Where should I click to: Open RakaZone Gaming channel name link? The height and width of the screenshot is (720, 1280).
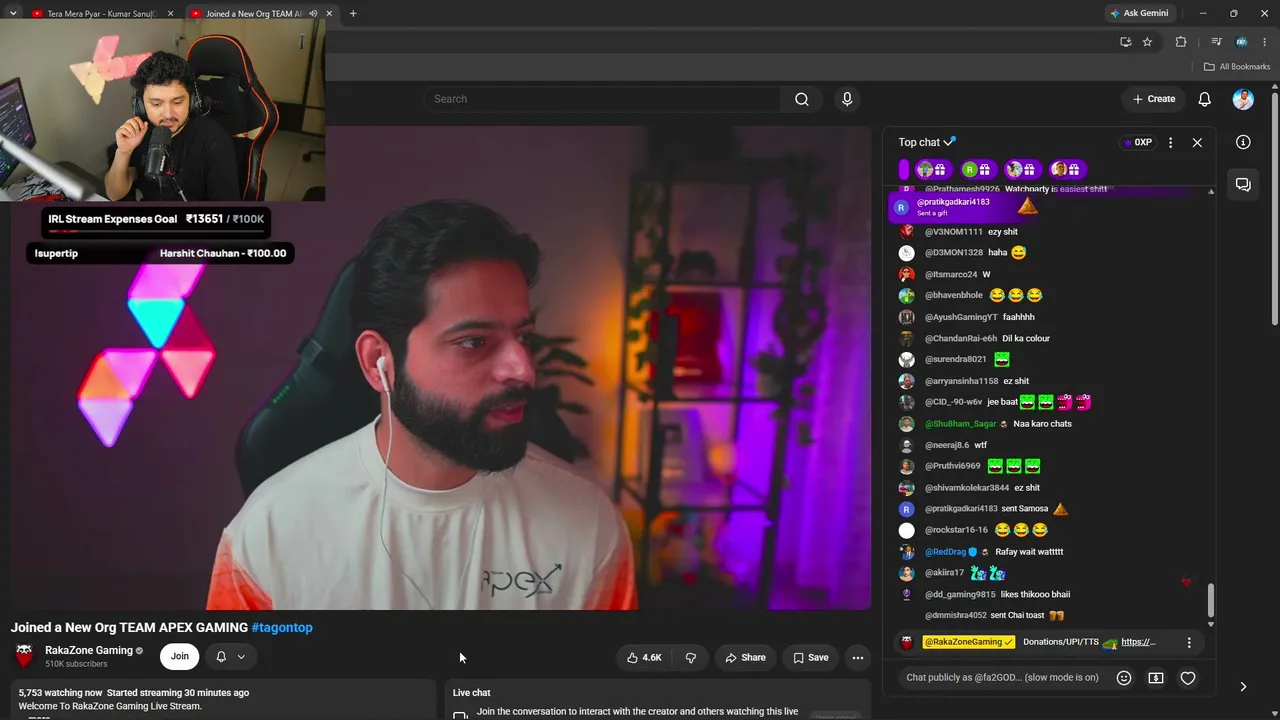89,650
